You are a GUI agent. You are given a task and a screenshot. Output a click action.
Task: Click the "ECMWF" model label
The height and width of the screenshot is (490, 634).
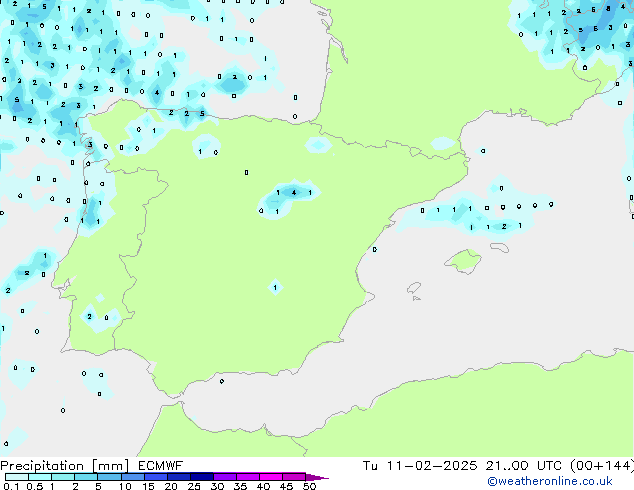pos(161,466)
